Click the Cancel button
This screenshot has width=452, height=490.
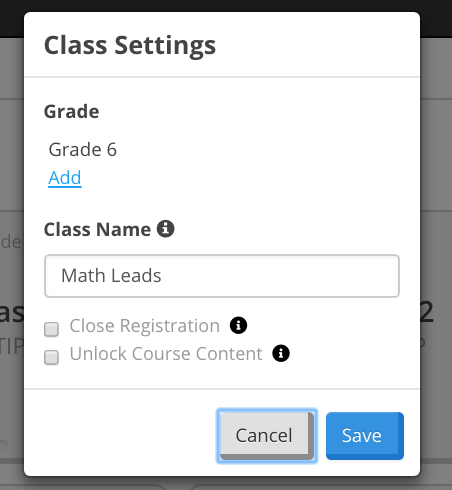point(267,436)
